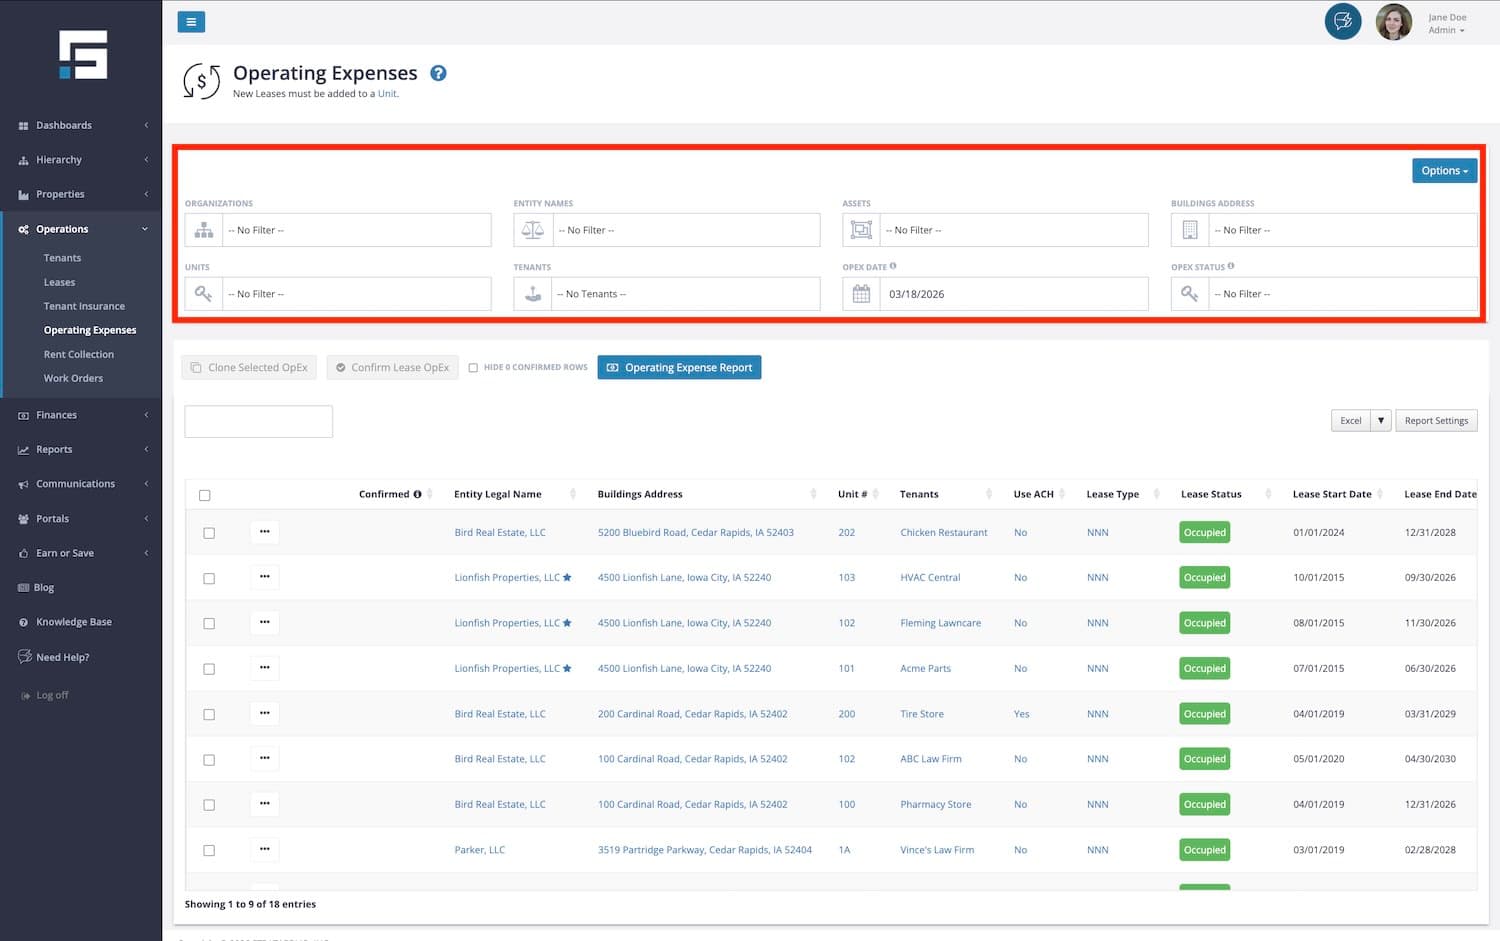Viewport: 1500px width, 941px height.
Task: Open the Opex Status filter dropdown
Action: 1342,294
